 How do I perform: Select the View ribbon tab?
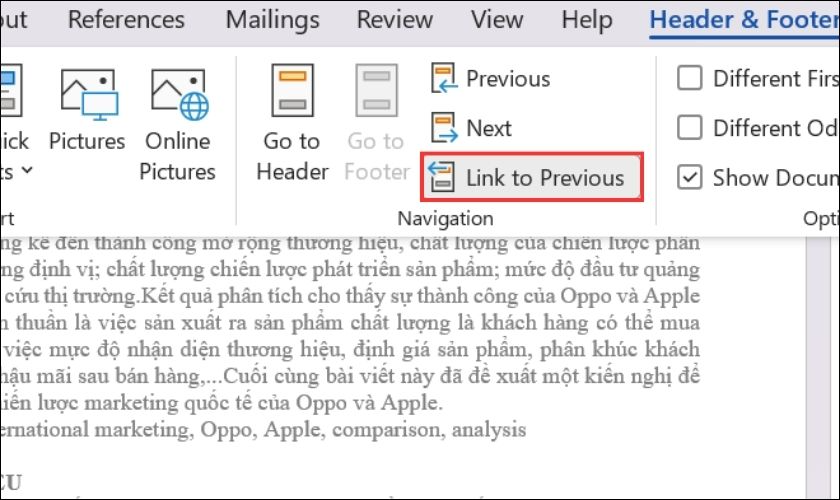(497, 20)
